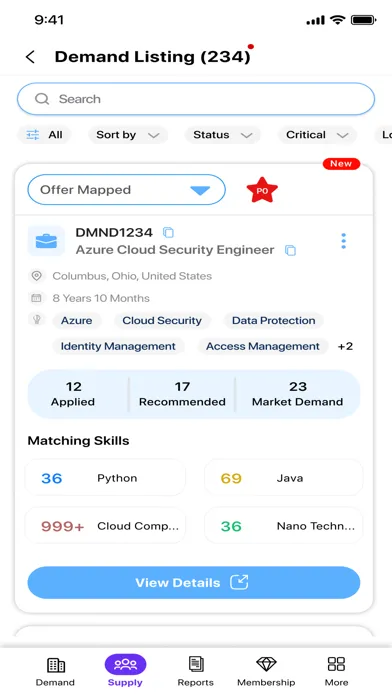Switch to the Demand tab

coord(55,671)
